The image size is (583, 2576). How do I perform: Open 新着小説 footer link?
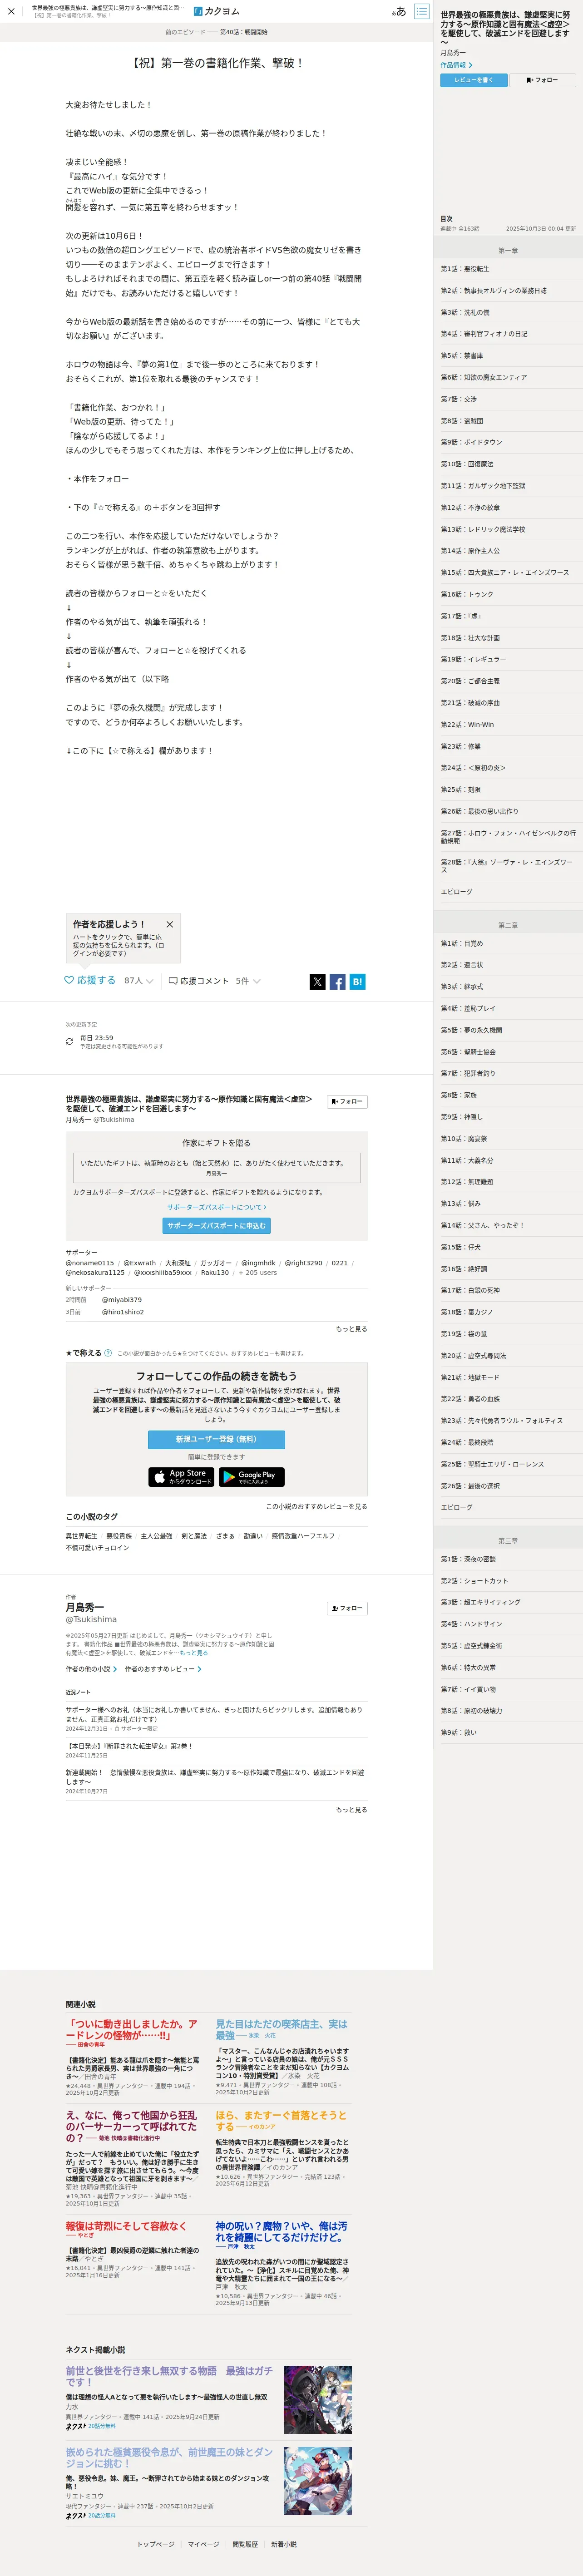283,2544
